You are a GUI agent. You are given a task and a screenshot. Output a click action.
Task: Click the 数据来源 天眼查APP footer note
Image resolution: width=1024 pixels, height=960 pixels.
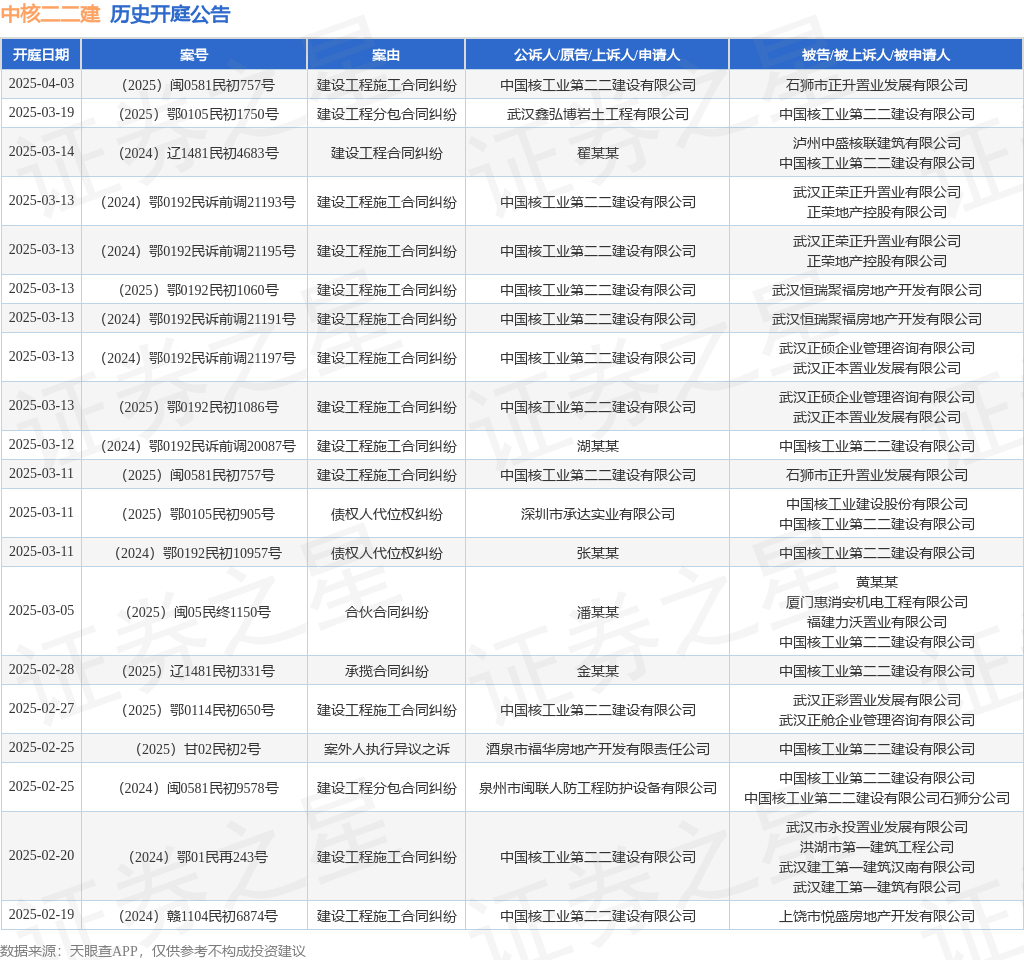tap(152, 951)
